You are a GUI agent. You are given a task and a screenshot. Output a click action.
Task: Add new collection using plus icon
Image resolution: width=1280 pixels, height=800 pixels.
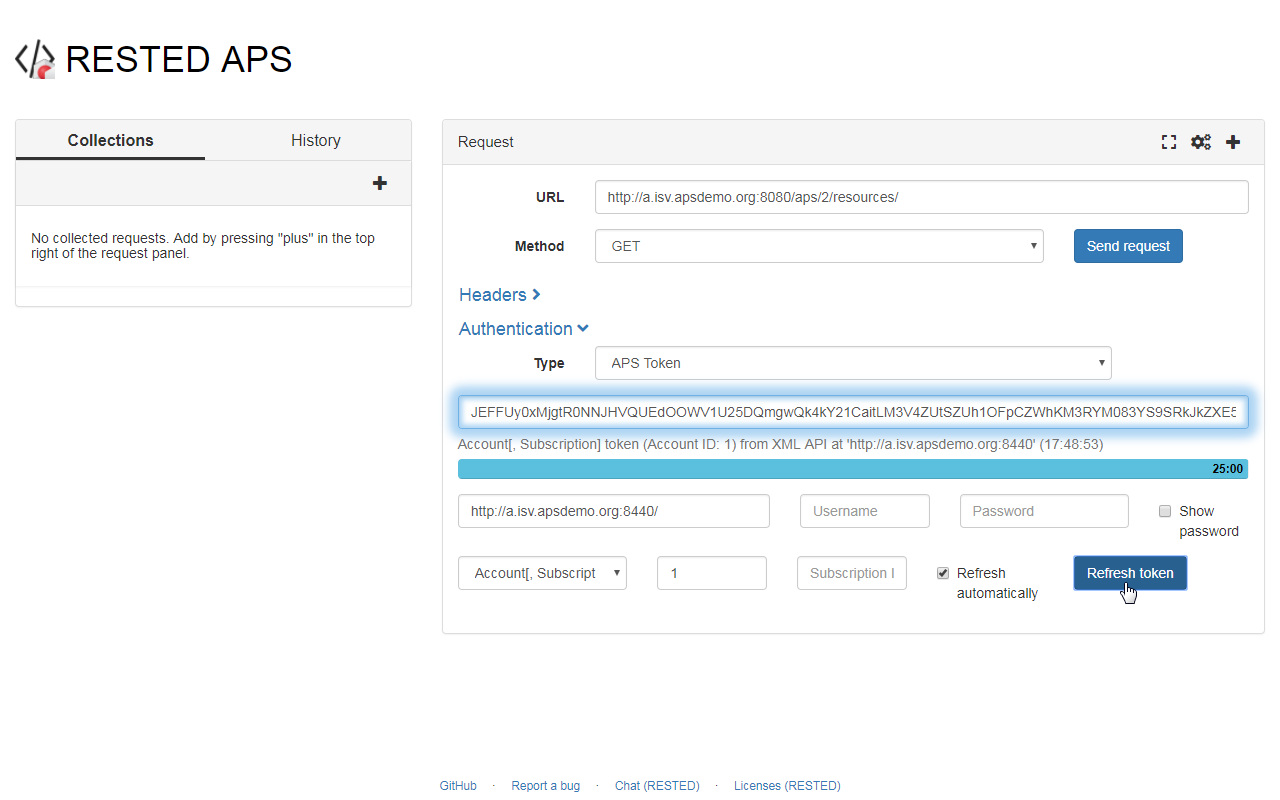(380, 183)
